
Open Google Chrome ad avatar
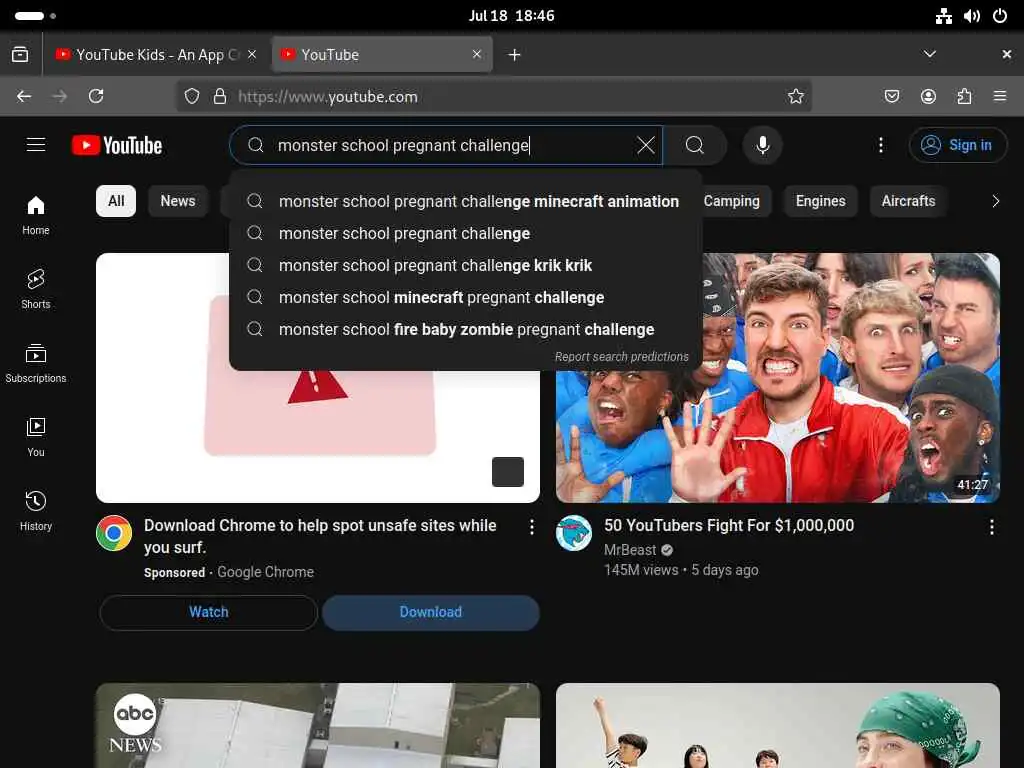click(114, 533)
